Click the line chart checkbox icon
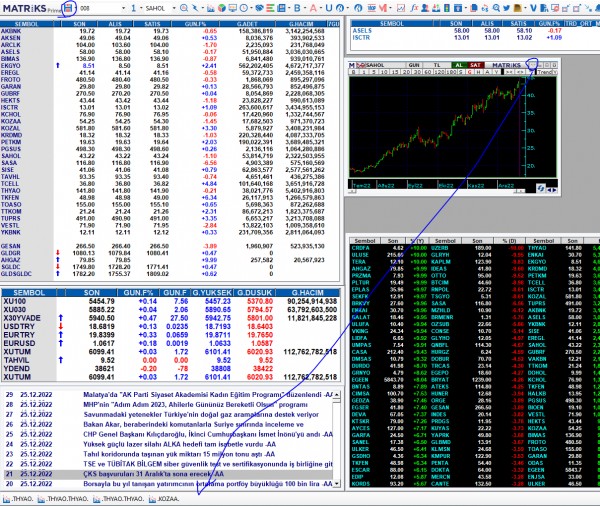Viewport: 600px width, 506px height. tap(401, 8)
